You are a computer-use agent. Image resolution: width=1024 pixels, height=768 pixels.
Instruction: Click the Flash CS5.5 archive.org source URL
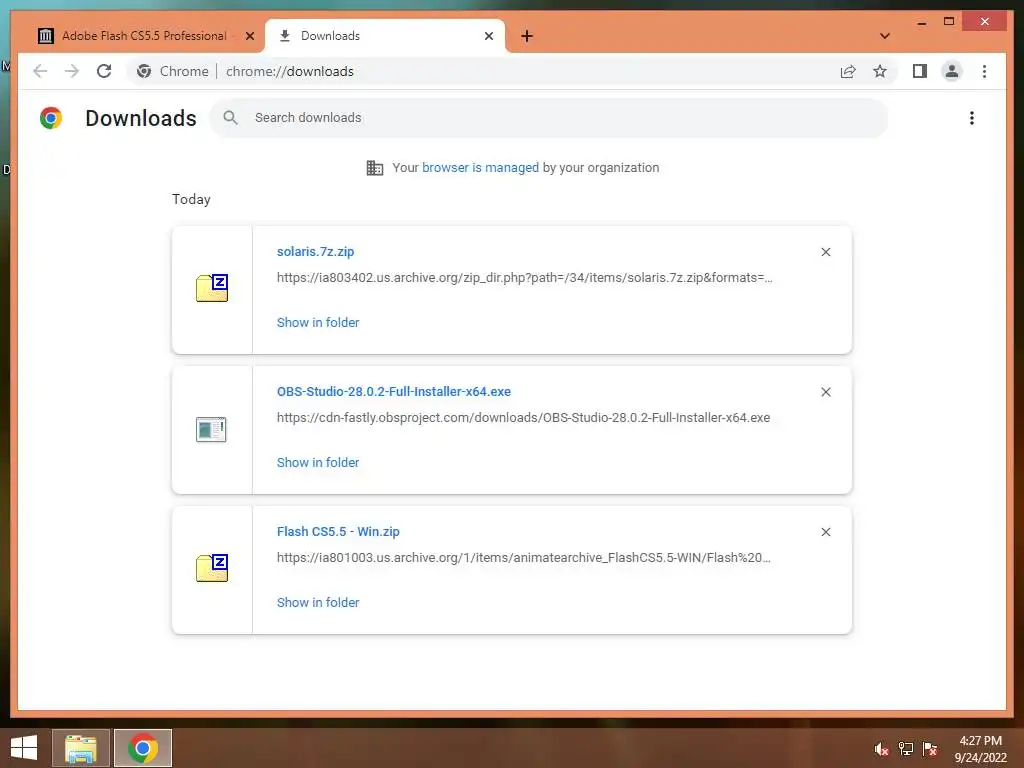point(524,558)
